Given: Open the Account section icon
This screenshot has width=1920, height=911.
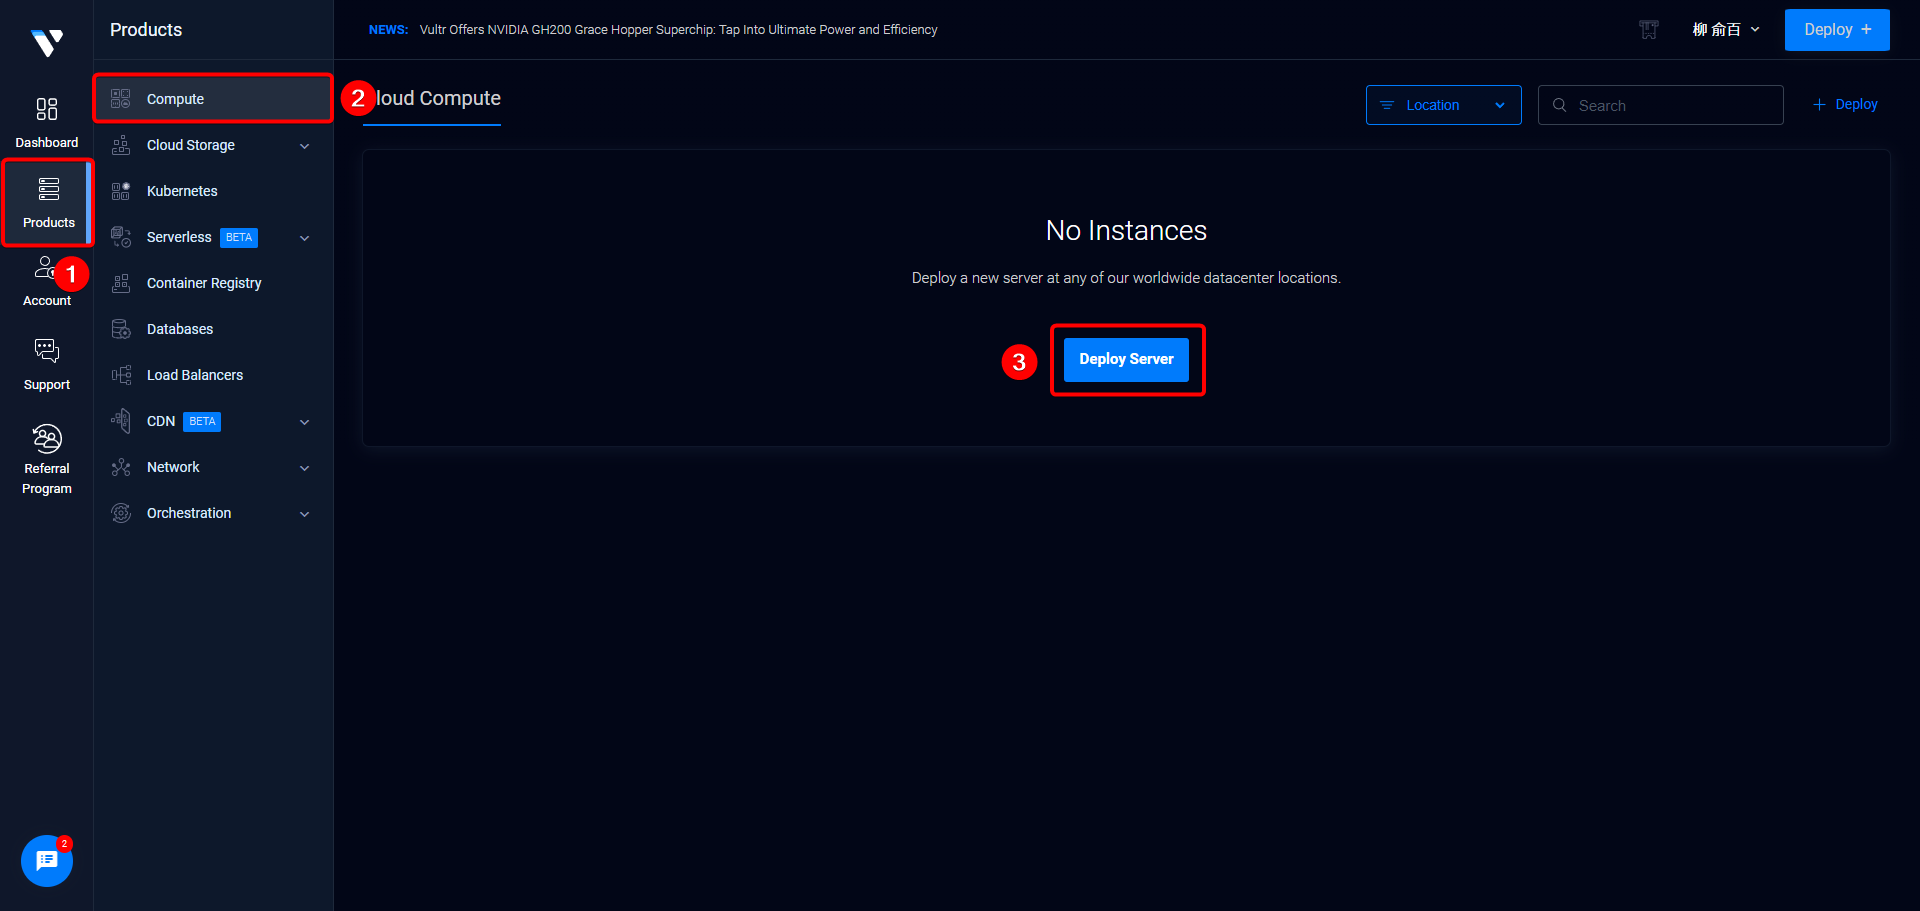Looking at the screenshot, I should [x=45, y=268].
